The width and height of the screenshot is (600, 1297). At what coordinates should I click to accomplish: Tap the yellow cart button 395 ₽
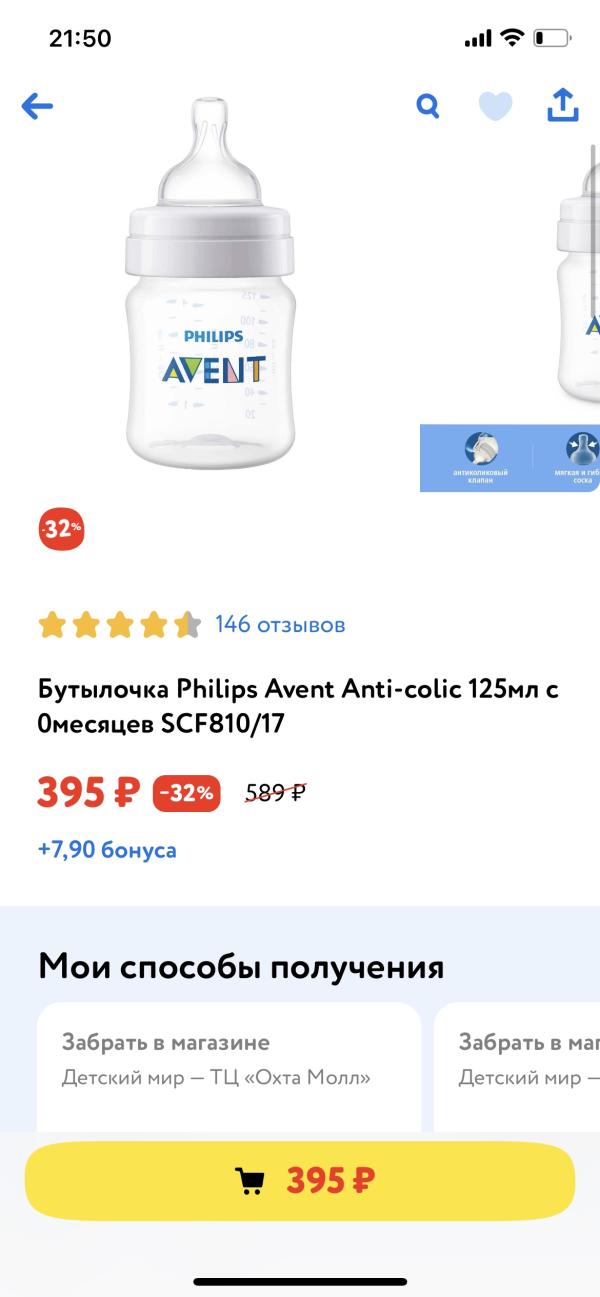click(300, 1181)
